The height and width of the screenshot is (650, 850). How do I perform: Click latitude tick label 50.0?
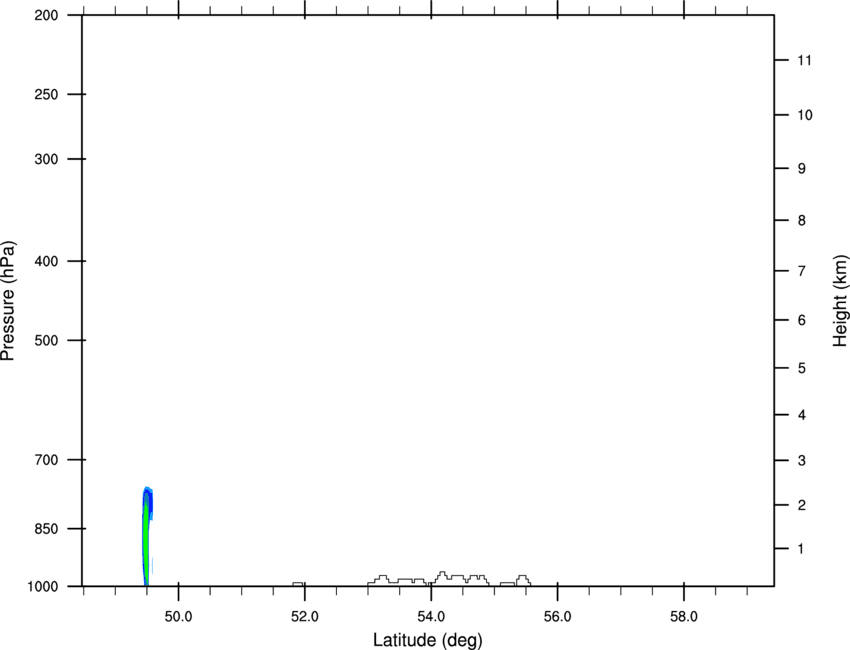[x=178, y=617]
